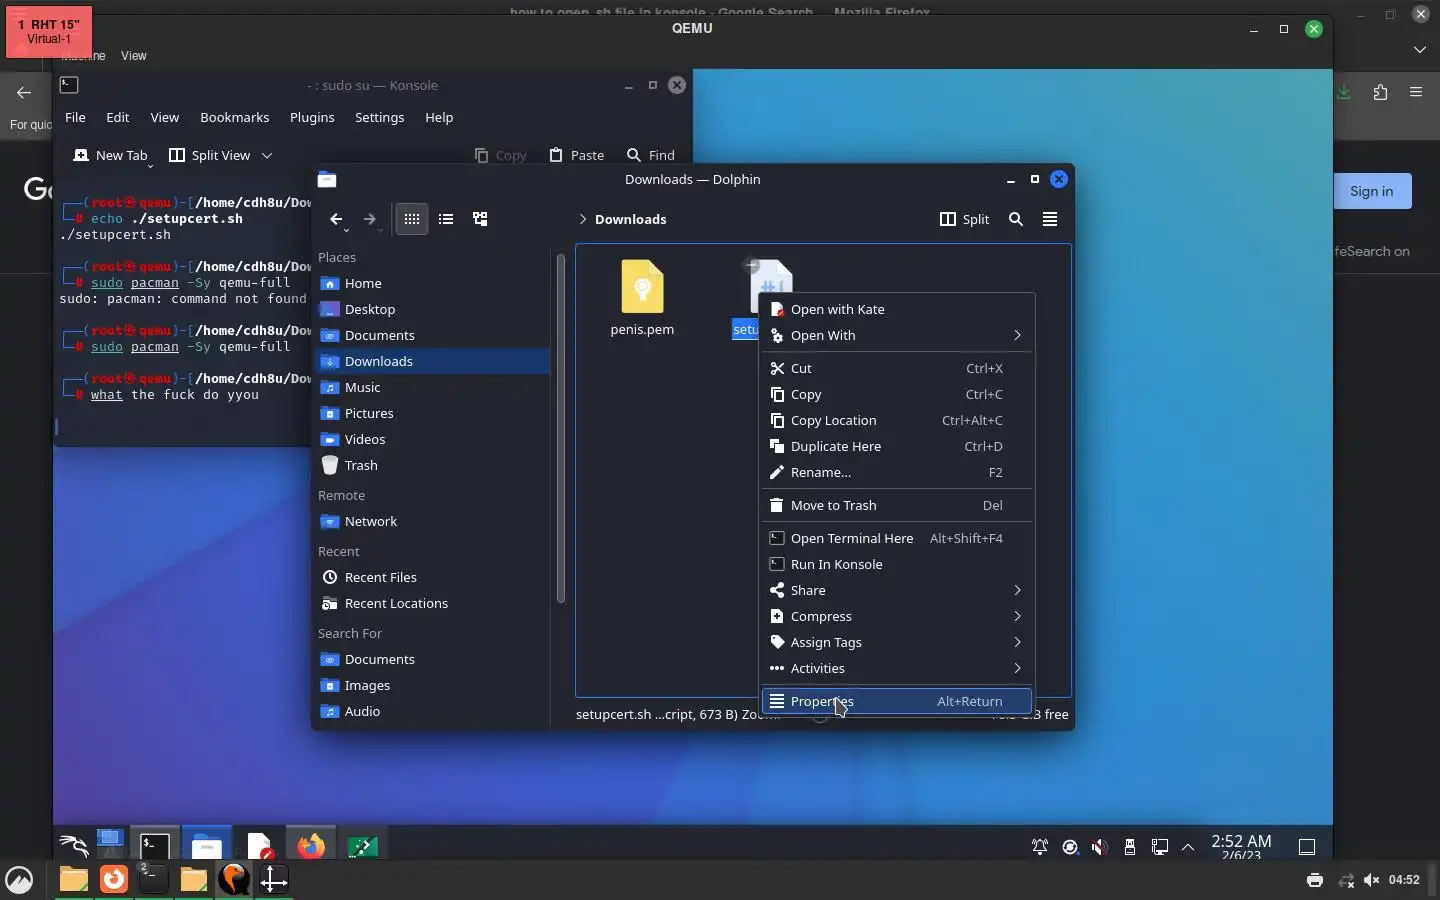This screenshot has width=1440, height=900.
Task: Search for Images in sidebar
Action: coord(433,685)
